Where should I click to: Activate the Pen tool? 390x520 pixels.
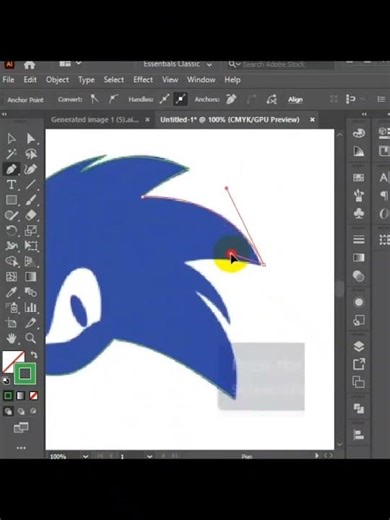[x=11, y=169]
